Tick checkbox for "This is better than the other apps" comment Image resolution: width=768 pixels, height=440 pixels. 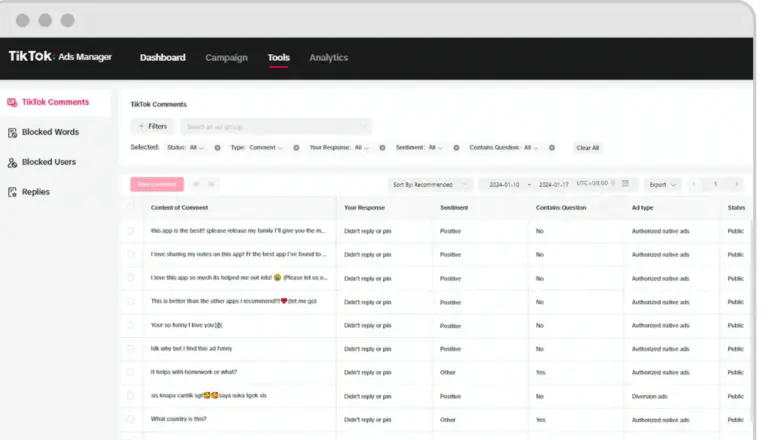pos(130,301)
